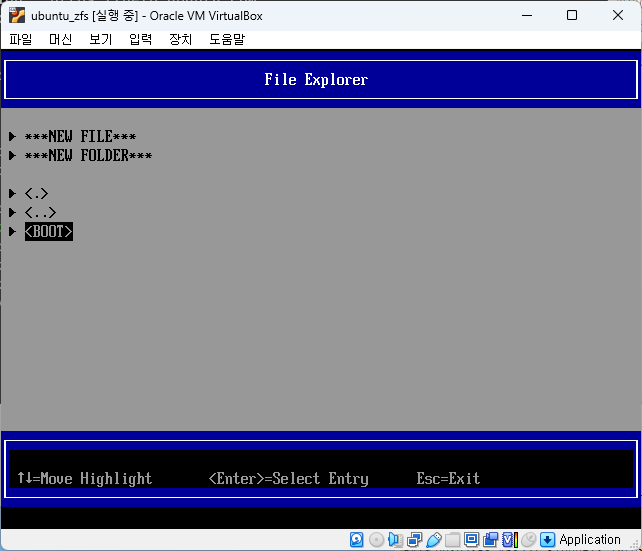Select the ***NEW FOLDER*** entry
The height and width of the screenshot is (551, 642).
coord(88,156)
